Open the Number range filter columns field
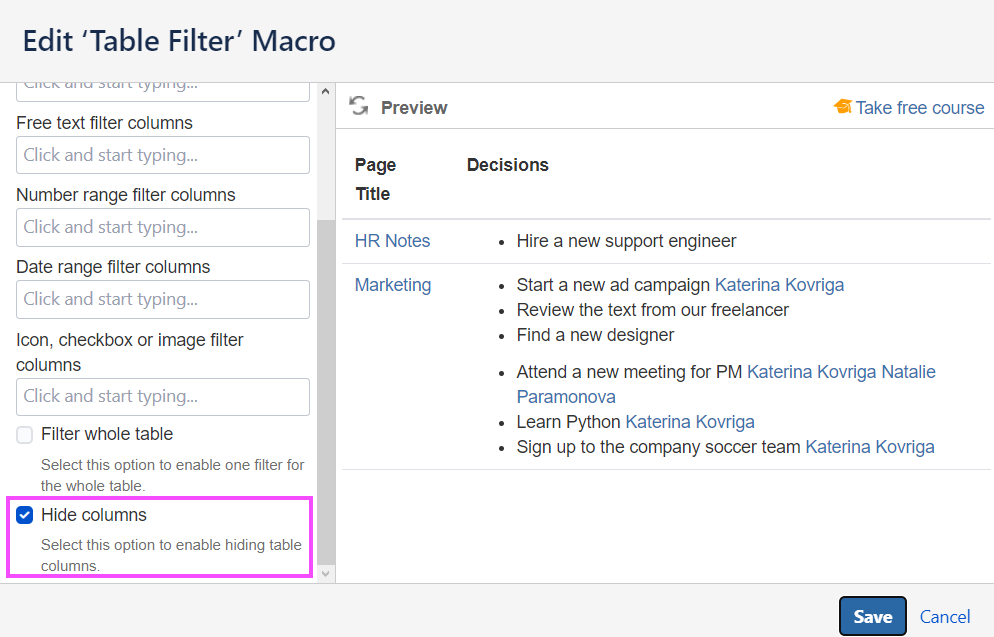The height and width of the screenshot is (637, 994). [163, 227]
